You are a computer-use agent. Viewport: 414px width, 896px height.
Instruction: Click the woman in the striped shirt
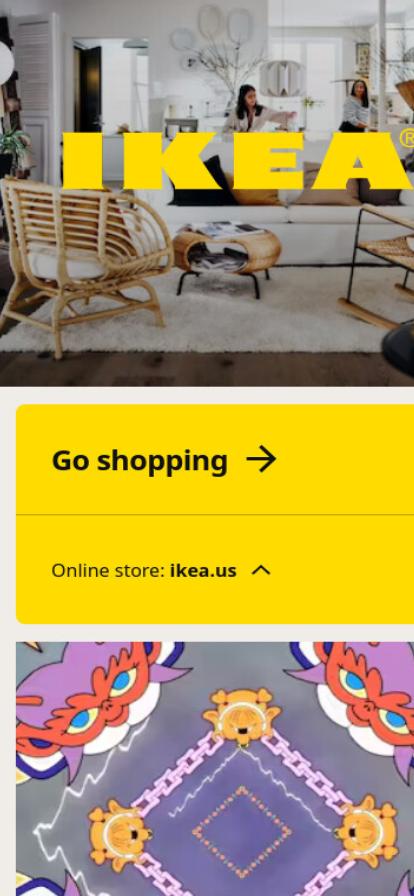click(x=356, y=107)
